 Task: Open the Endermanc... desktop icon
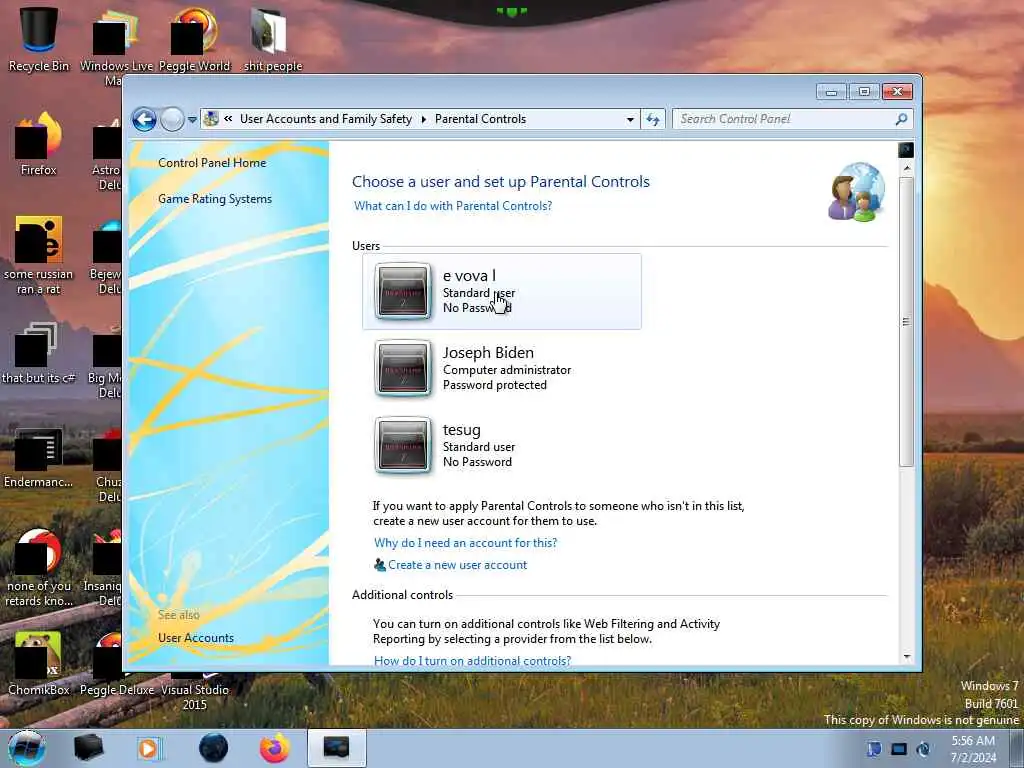(39, 457)
